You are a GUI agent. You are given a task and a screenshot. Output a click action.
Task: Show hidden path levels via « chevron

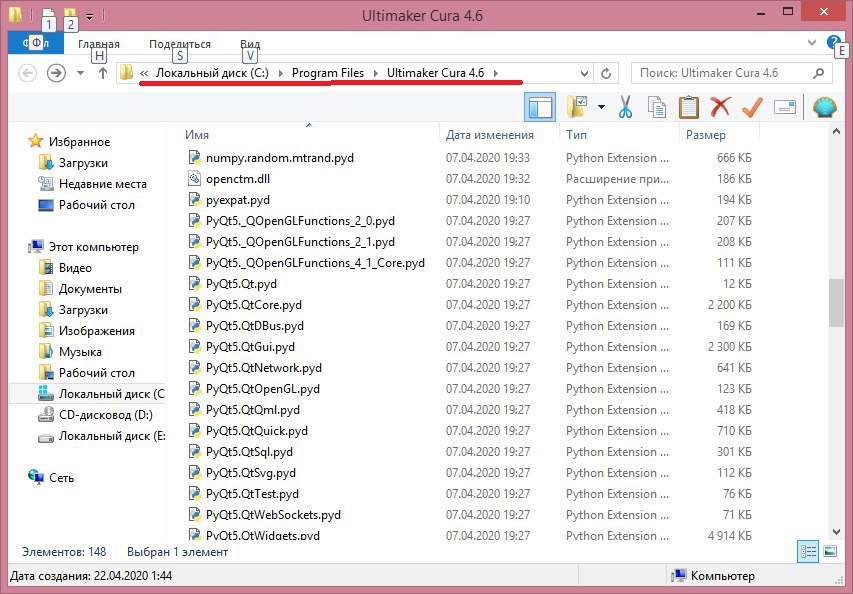(x=144, y=73)
